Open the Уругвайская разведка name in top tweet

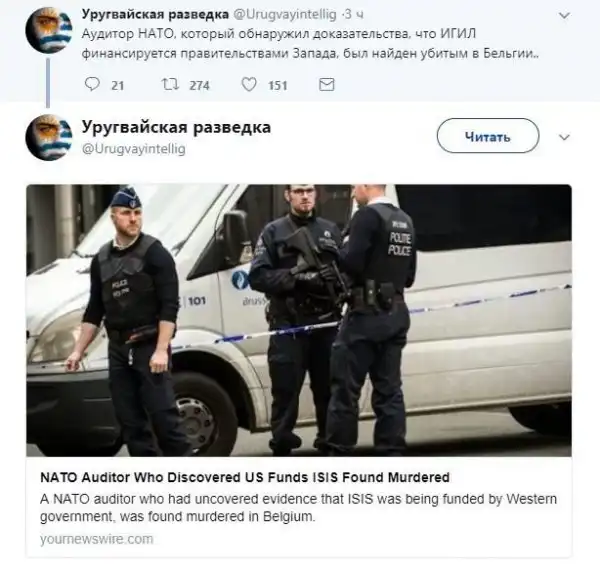[x=155, y=14]
